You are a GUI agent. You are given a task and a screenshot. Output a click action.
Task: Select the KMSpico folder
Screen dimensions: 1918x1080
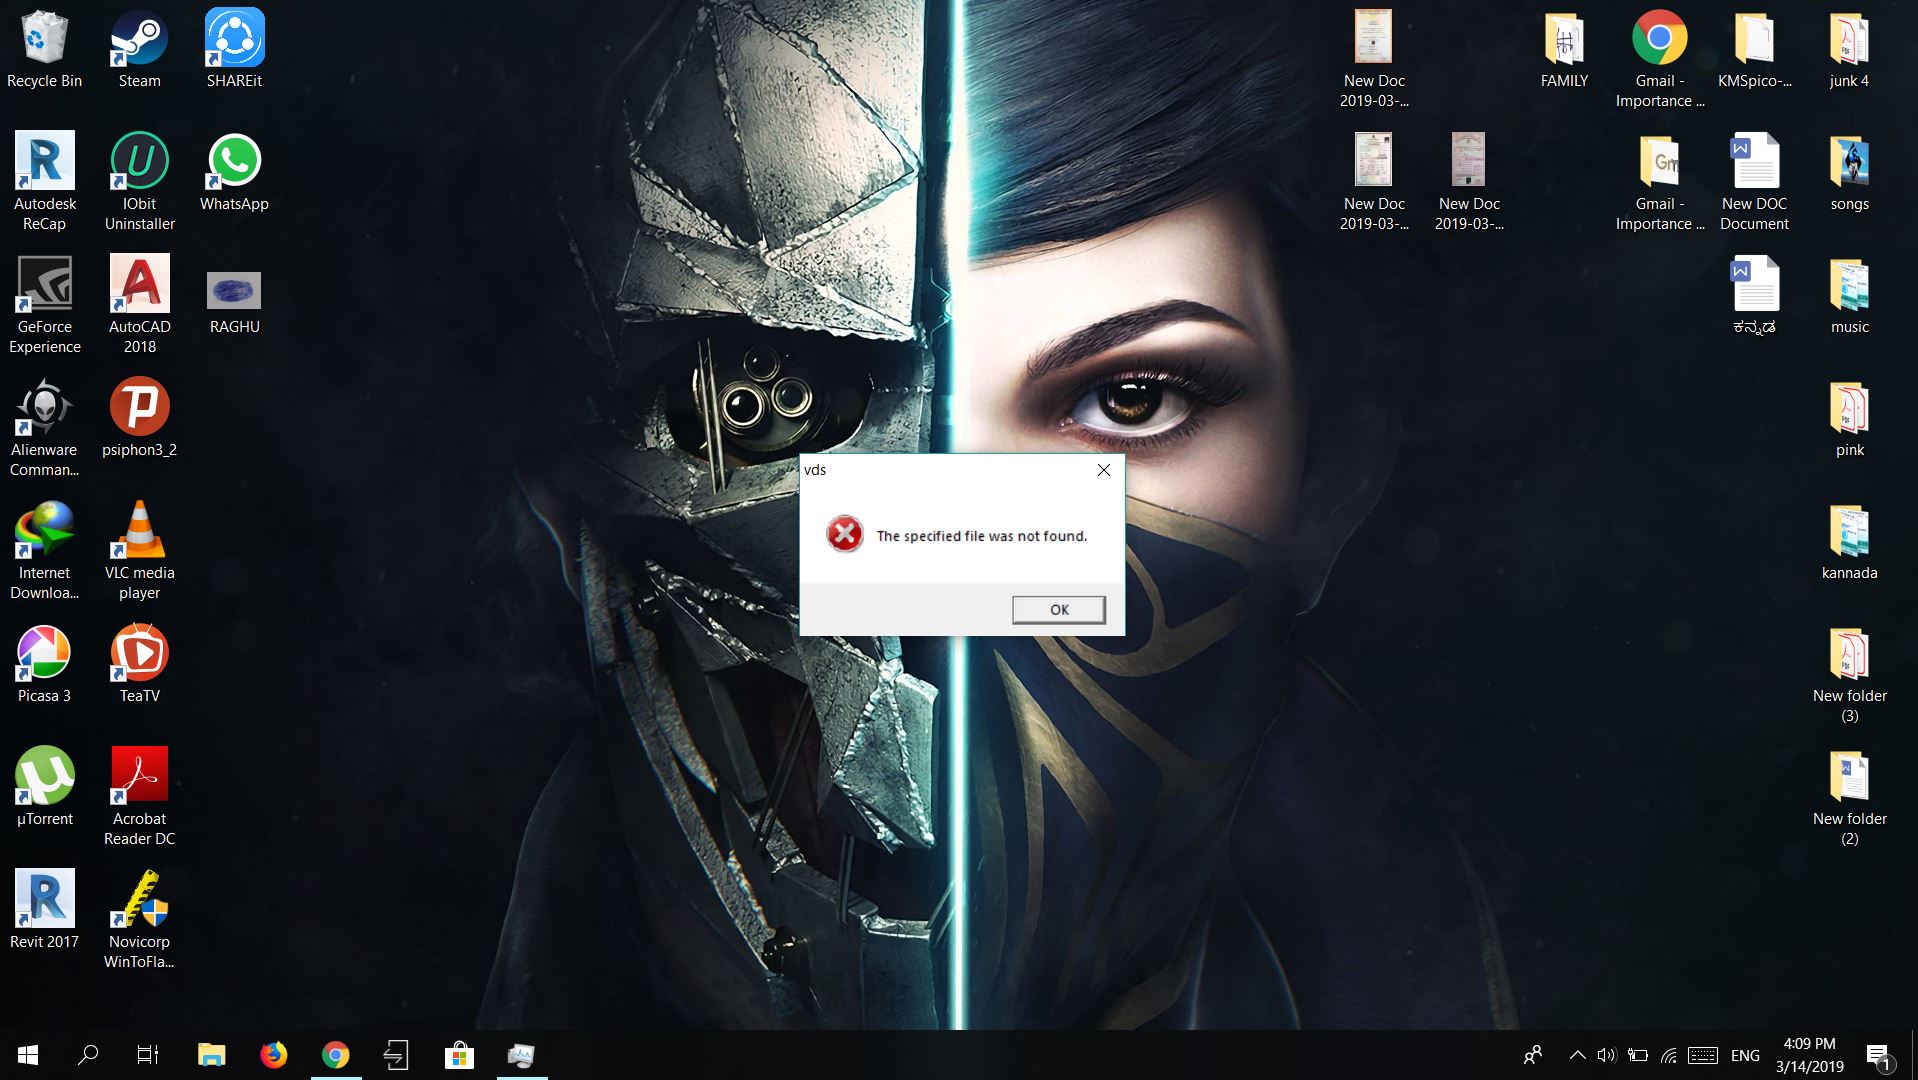(1754, 50)
